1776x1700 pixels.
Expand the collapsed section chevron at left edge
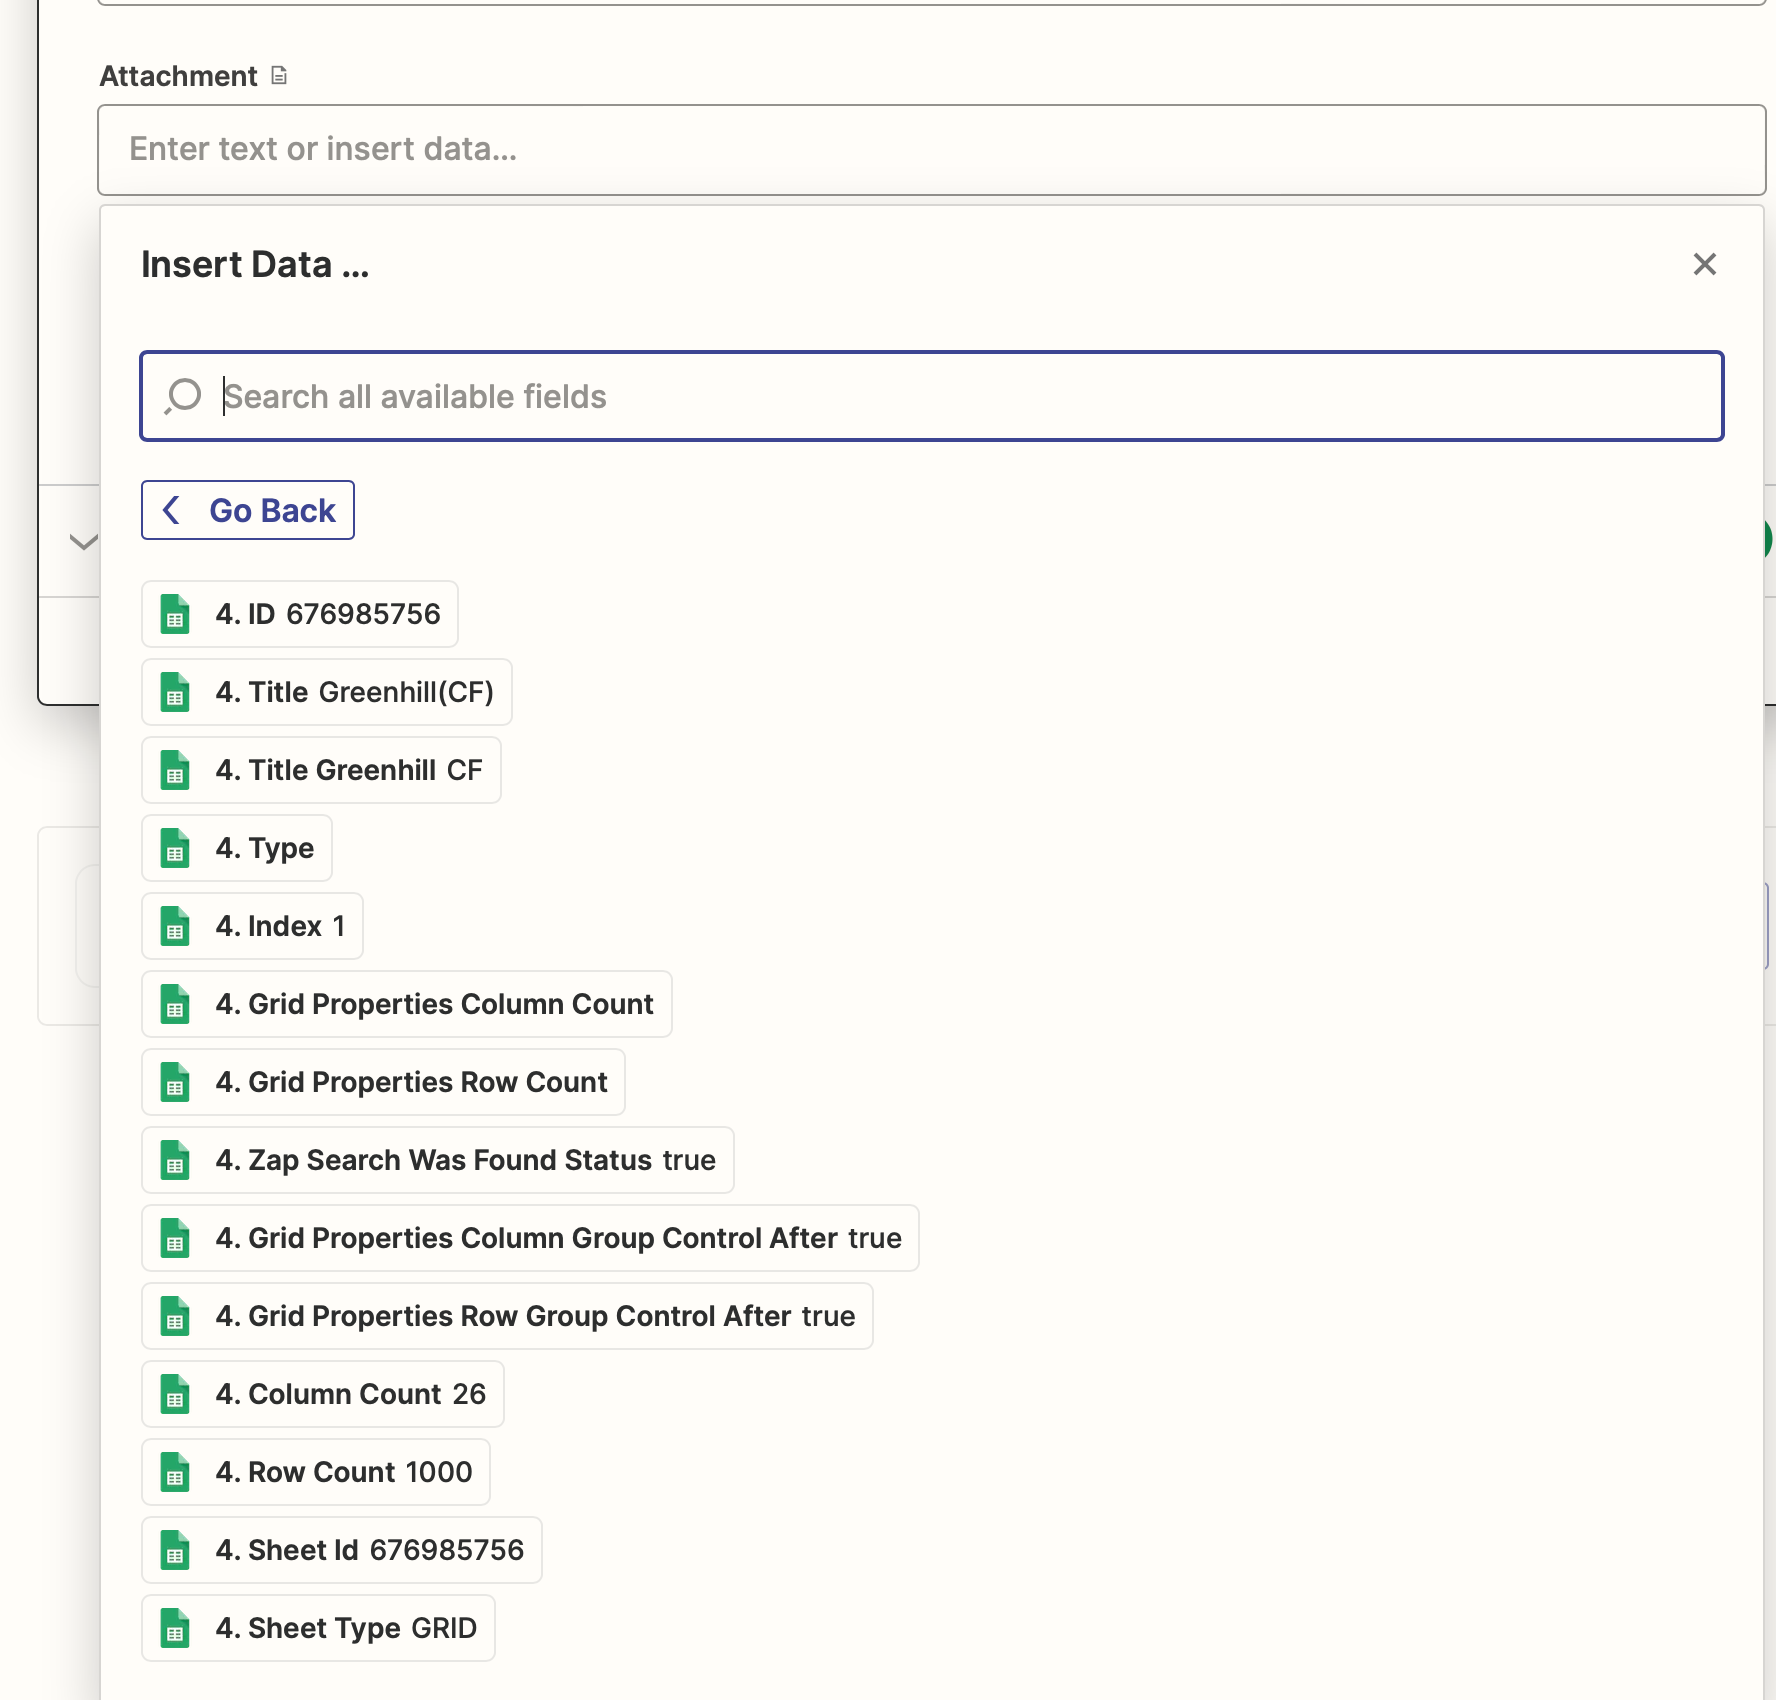pyautogui.click(x=83, y=542)
